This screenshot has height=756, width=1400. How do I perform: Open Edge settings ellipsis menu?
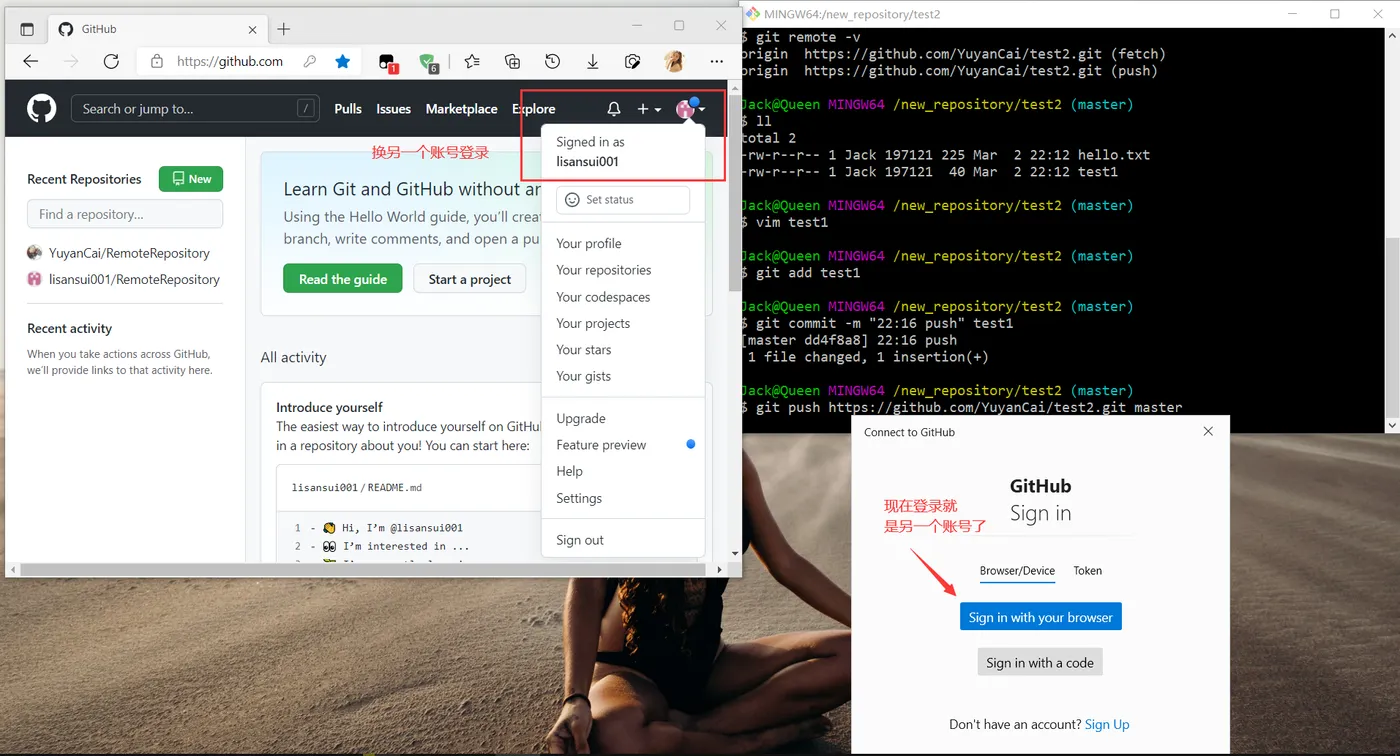716,61
